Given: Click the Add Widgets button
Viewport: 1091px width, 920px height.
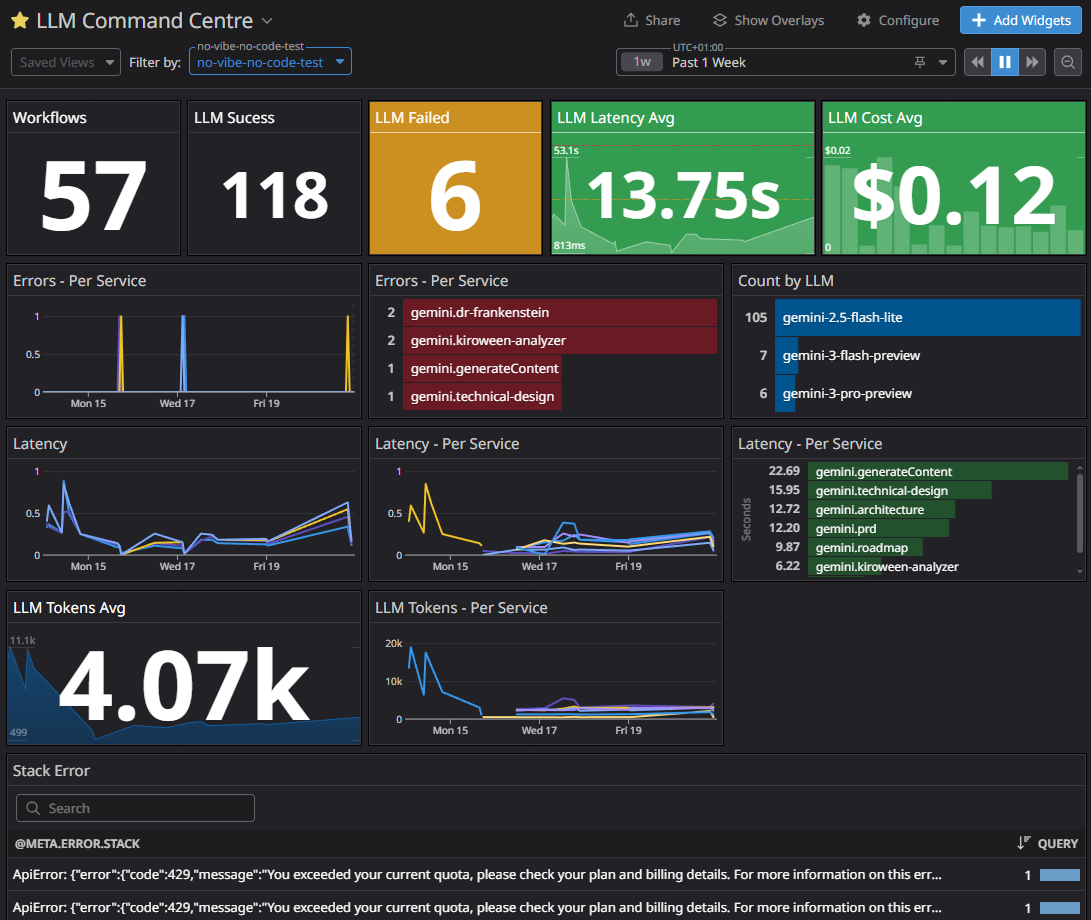Looking at the screenshot, I should pyautogui.click(x=1021, y=20).
